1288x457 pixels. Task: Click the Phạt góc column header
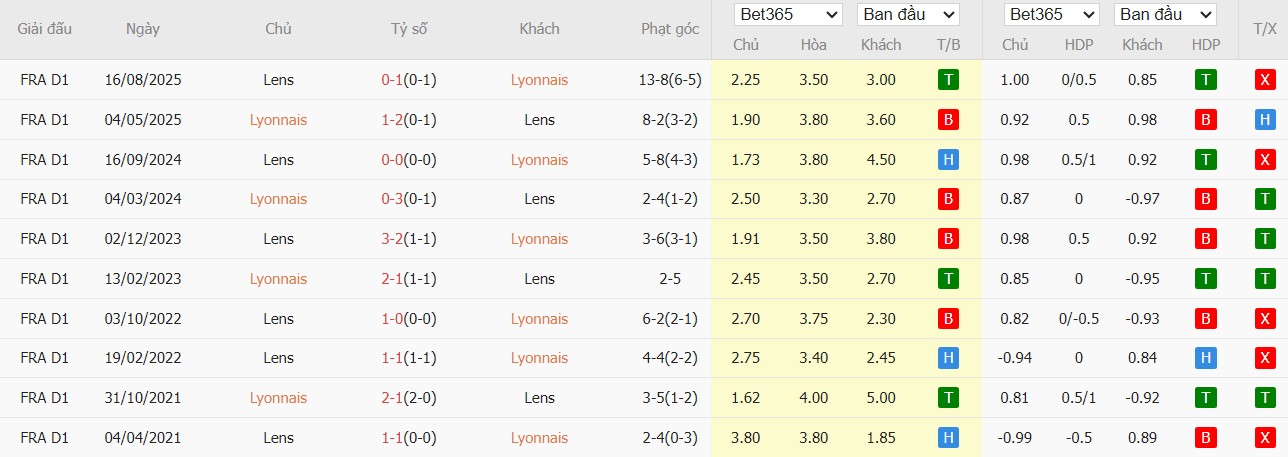670,29
